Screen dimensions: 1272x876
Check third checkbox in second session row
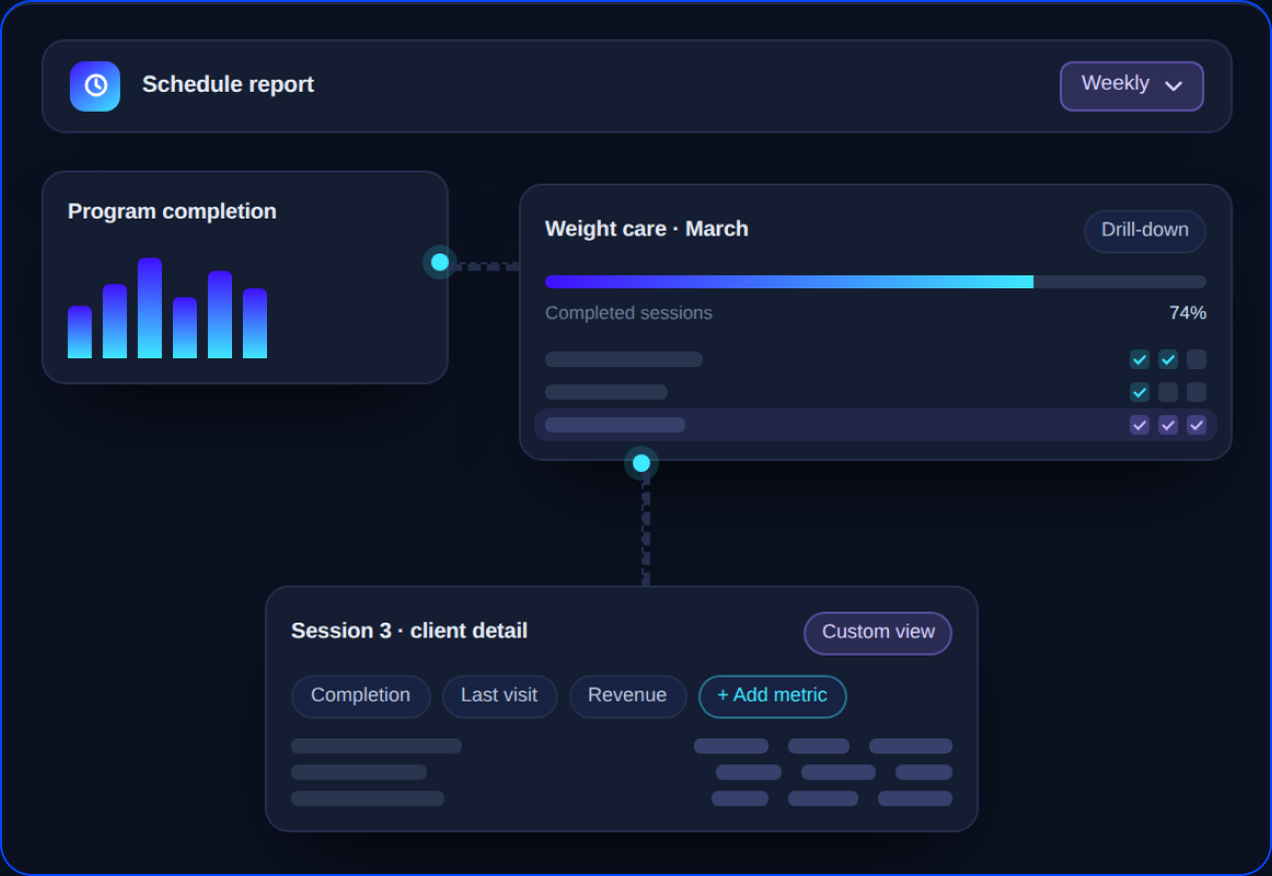point(1196,392)
